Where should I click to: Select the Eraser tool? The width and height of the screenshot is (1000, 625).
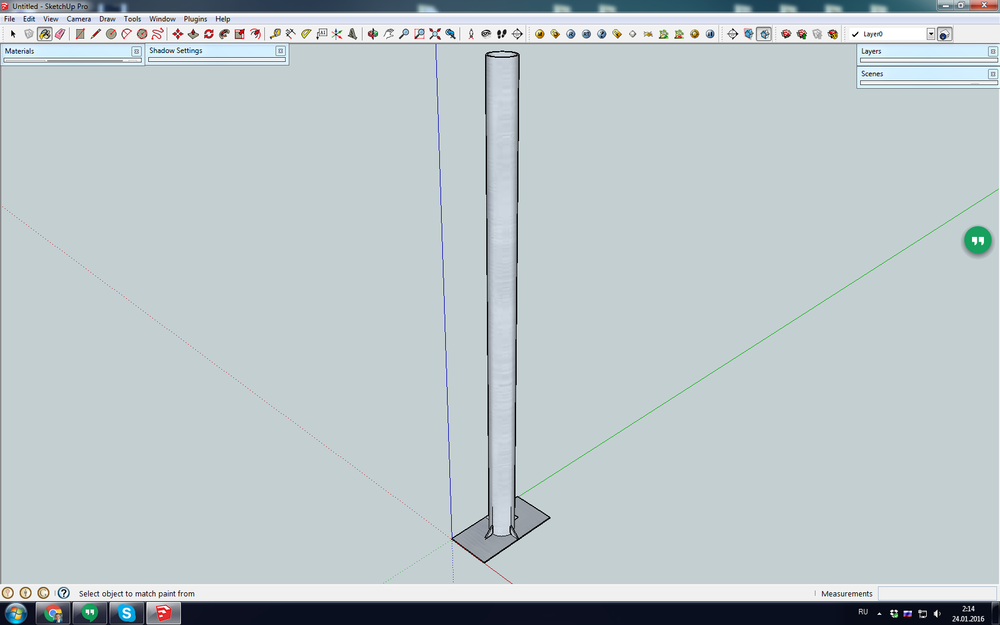pyautogui.click(x=61, y=33)
